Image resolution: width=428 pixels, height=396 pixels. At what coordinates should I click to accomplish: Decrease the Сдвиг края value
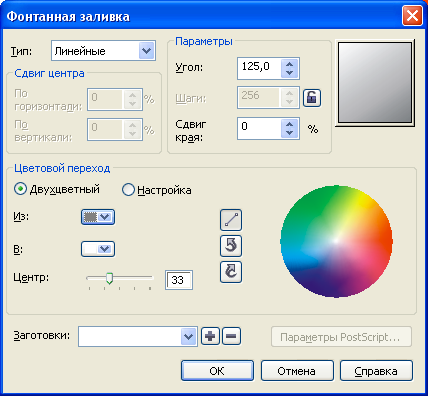tap(290, 133)
